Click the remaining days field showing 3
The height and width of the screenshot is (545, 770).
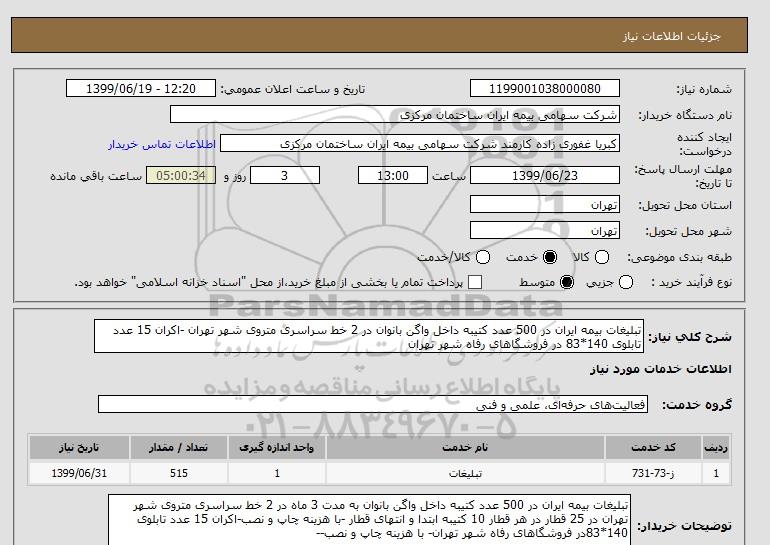pyautogui.click(x=285, y=175)
